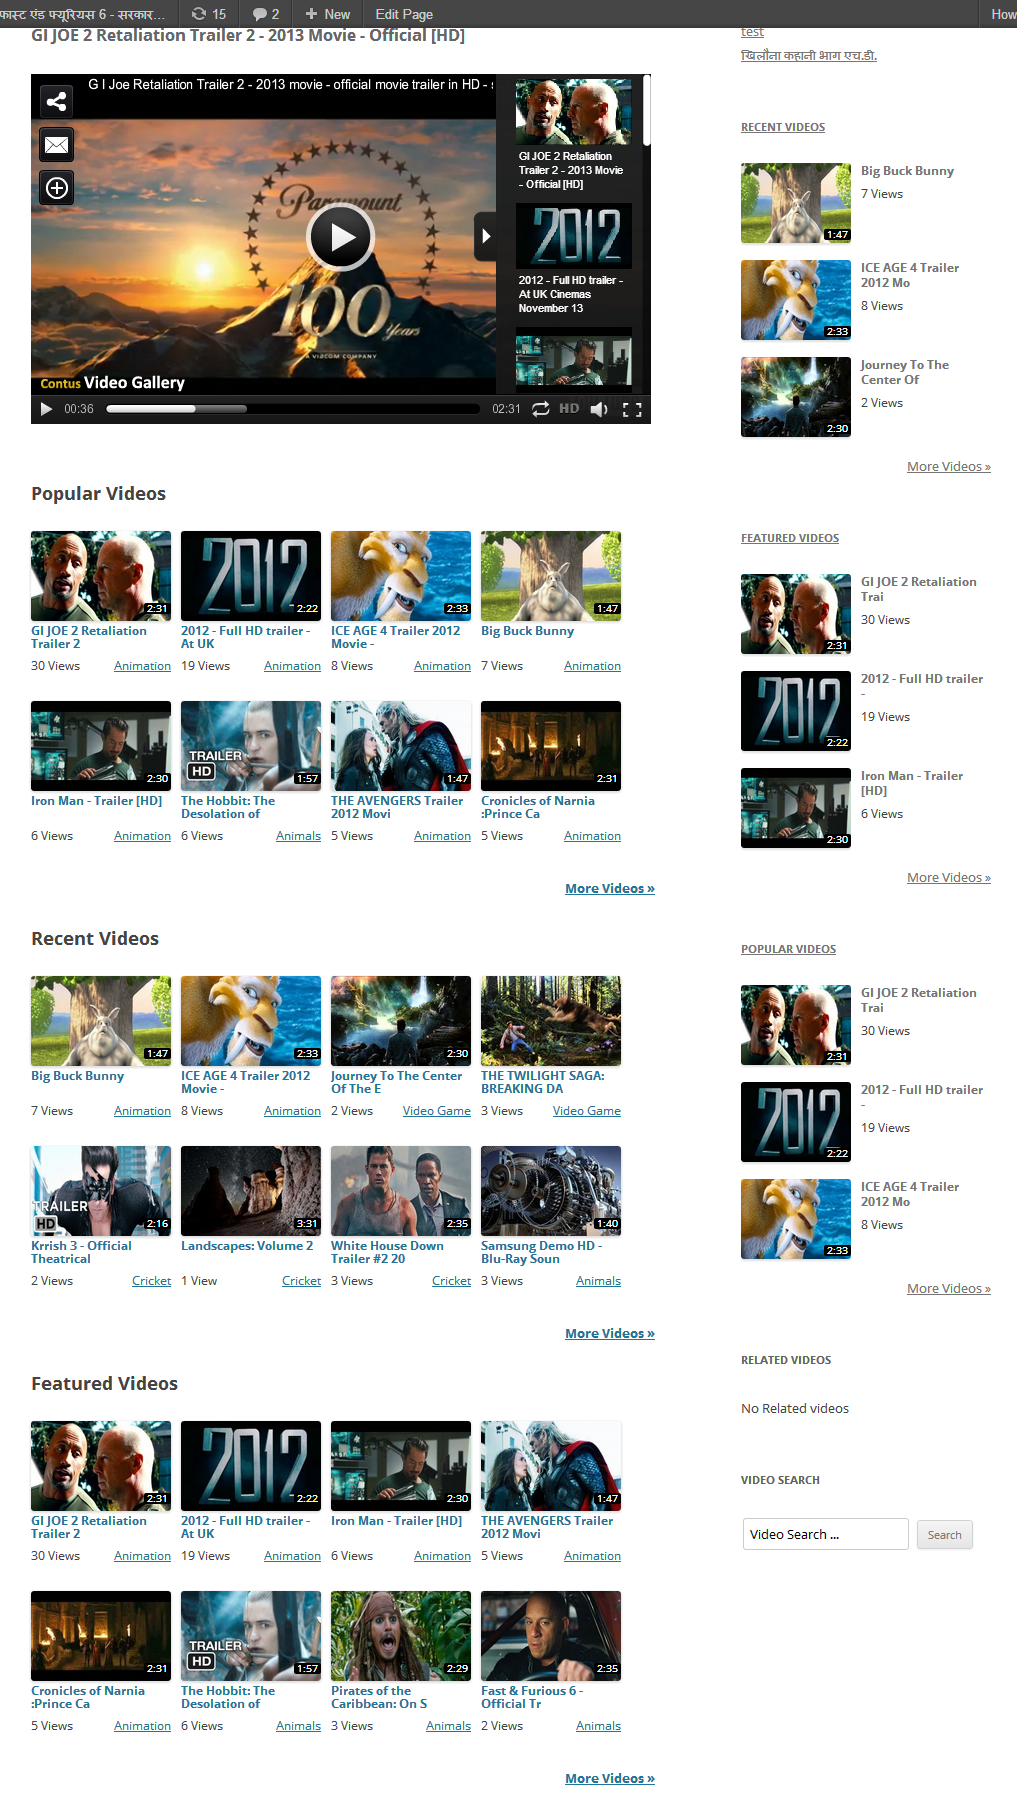Open Landscapes: Volume 2 video title
The image size is (1017, 1810).
[247, 1246]
